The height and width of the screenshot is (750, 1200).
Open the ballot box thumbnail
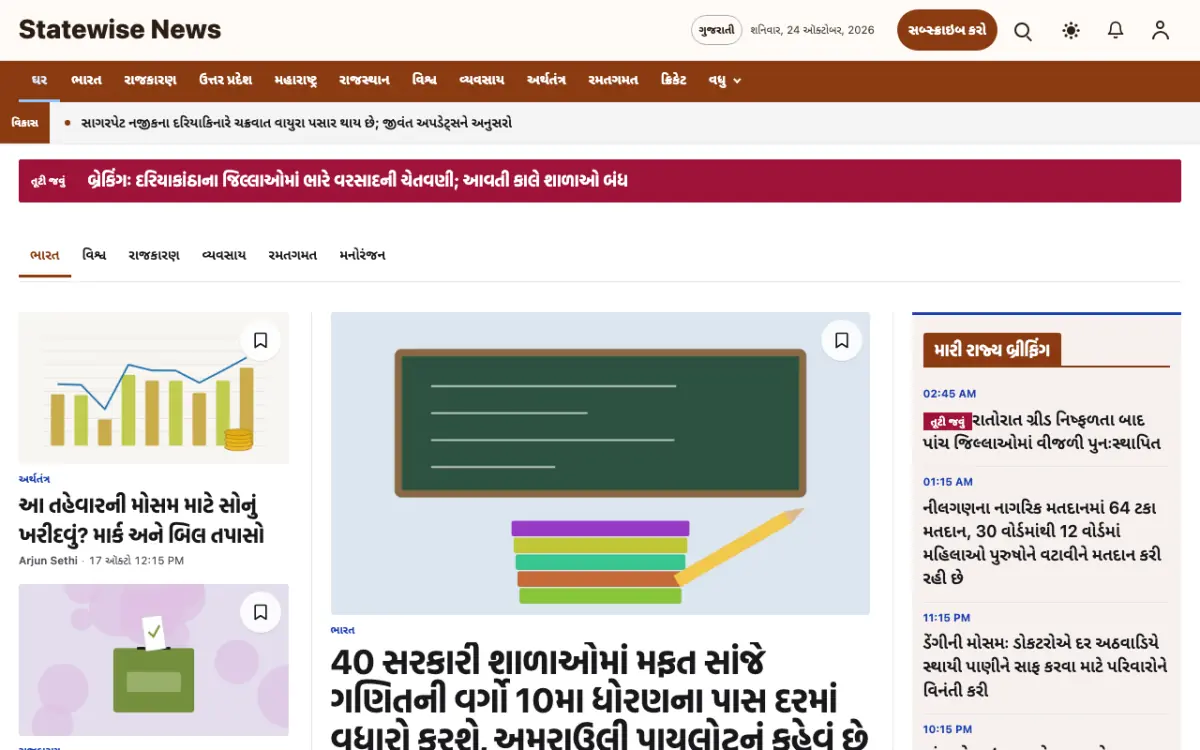click(x=154, y=660)
